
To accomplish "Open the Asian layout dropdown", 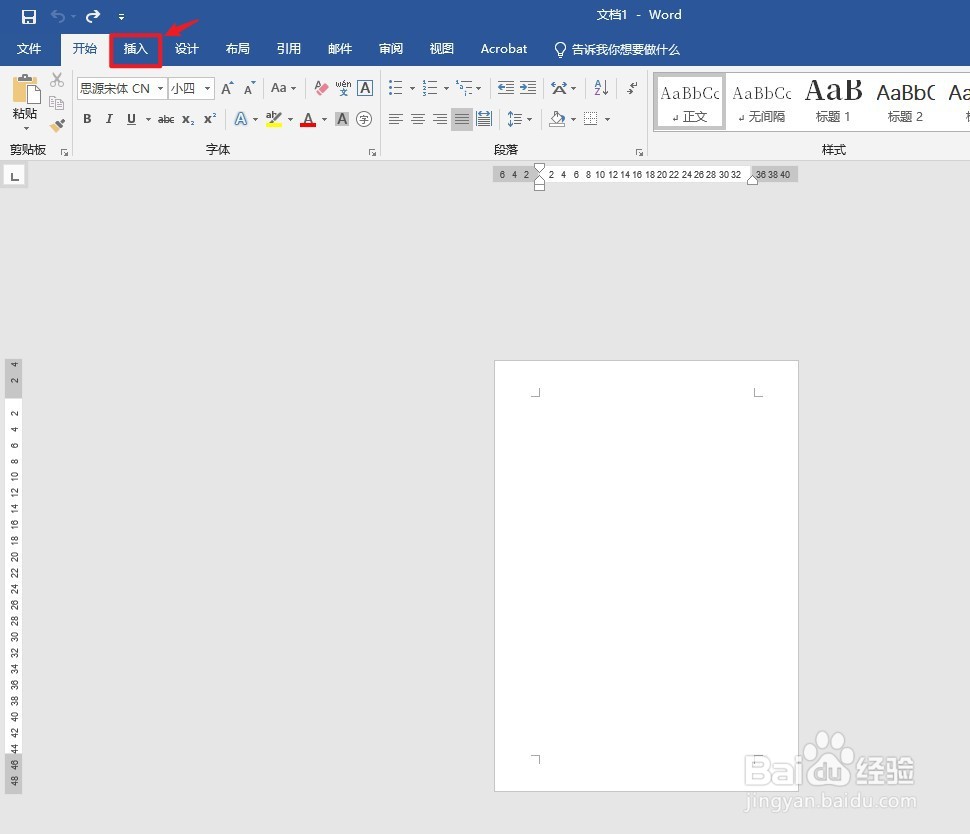I will 563,88.
